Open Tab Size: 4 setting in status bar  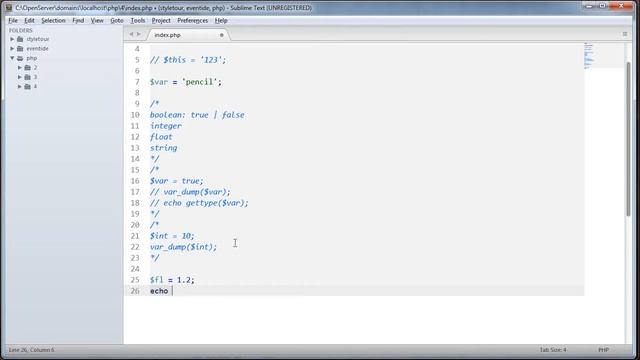pos(553,350)
